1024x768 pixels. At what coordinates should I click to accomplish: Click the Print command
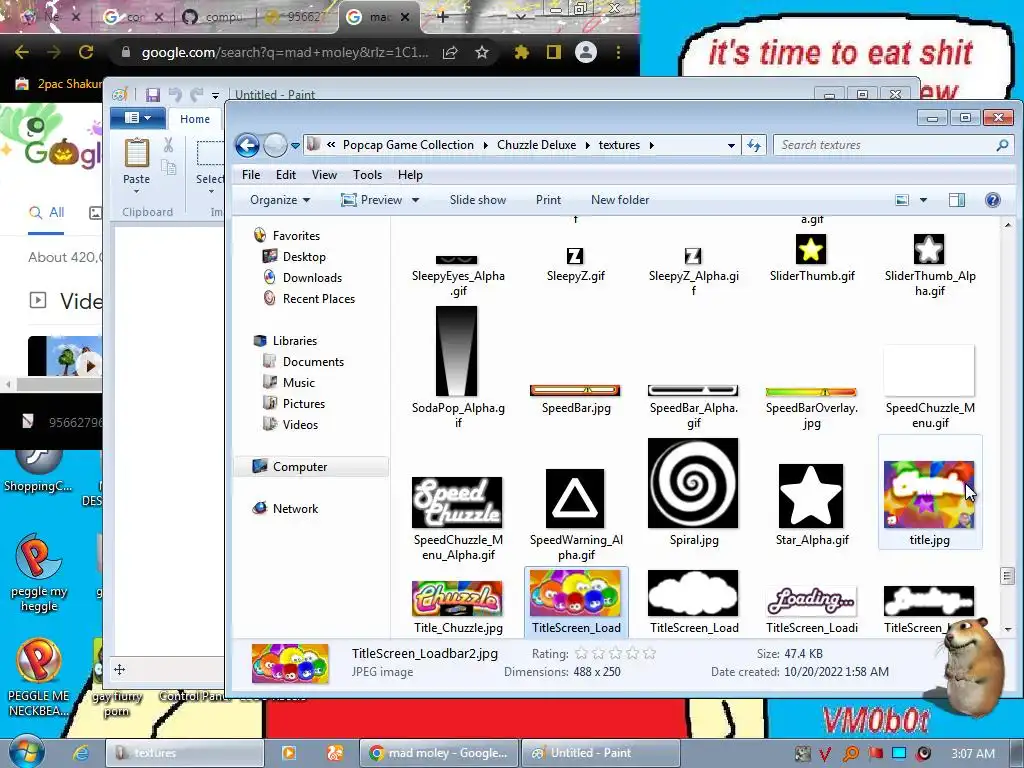click(x=548, y=200)
